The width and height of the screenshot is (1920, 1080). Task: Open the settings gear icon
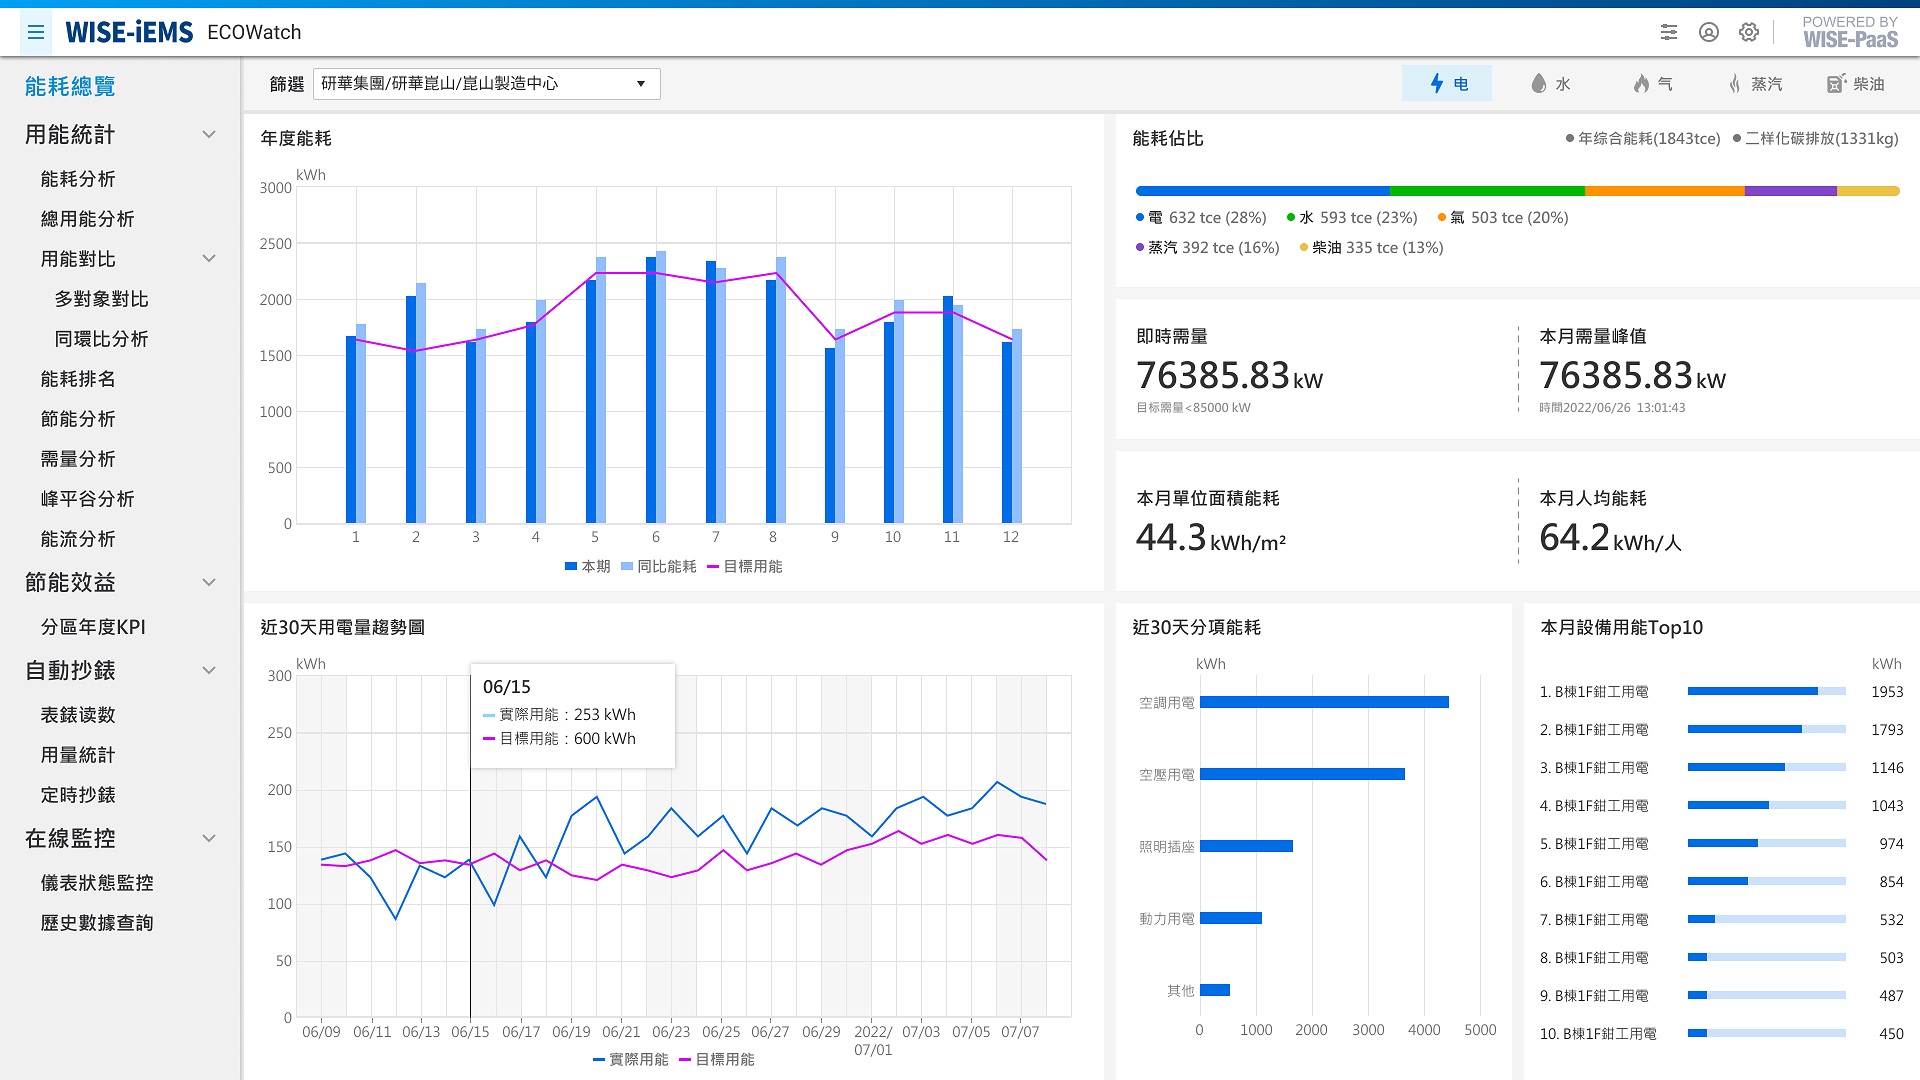(x=1749, y=32)
